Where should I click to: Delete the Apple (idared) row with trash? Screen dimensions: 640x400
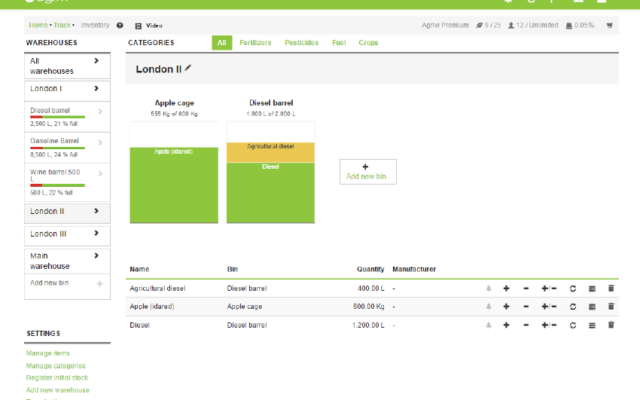point(611,306)
